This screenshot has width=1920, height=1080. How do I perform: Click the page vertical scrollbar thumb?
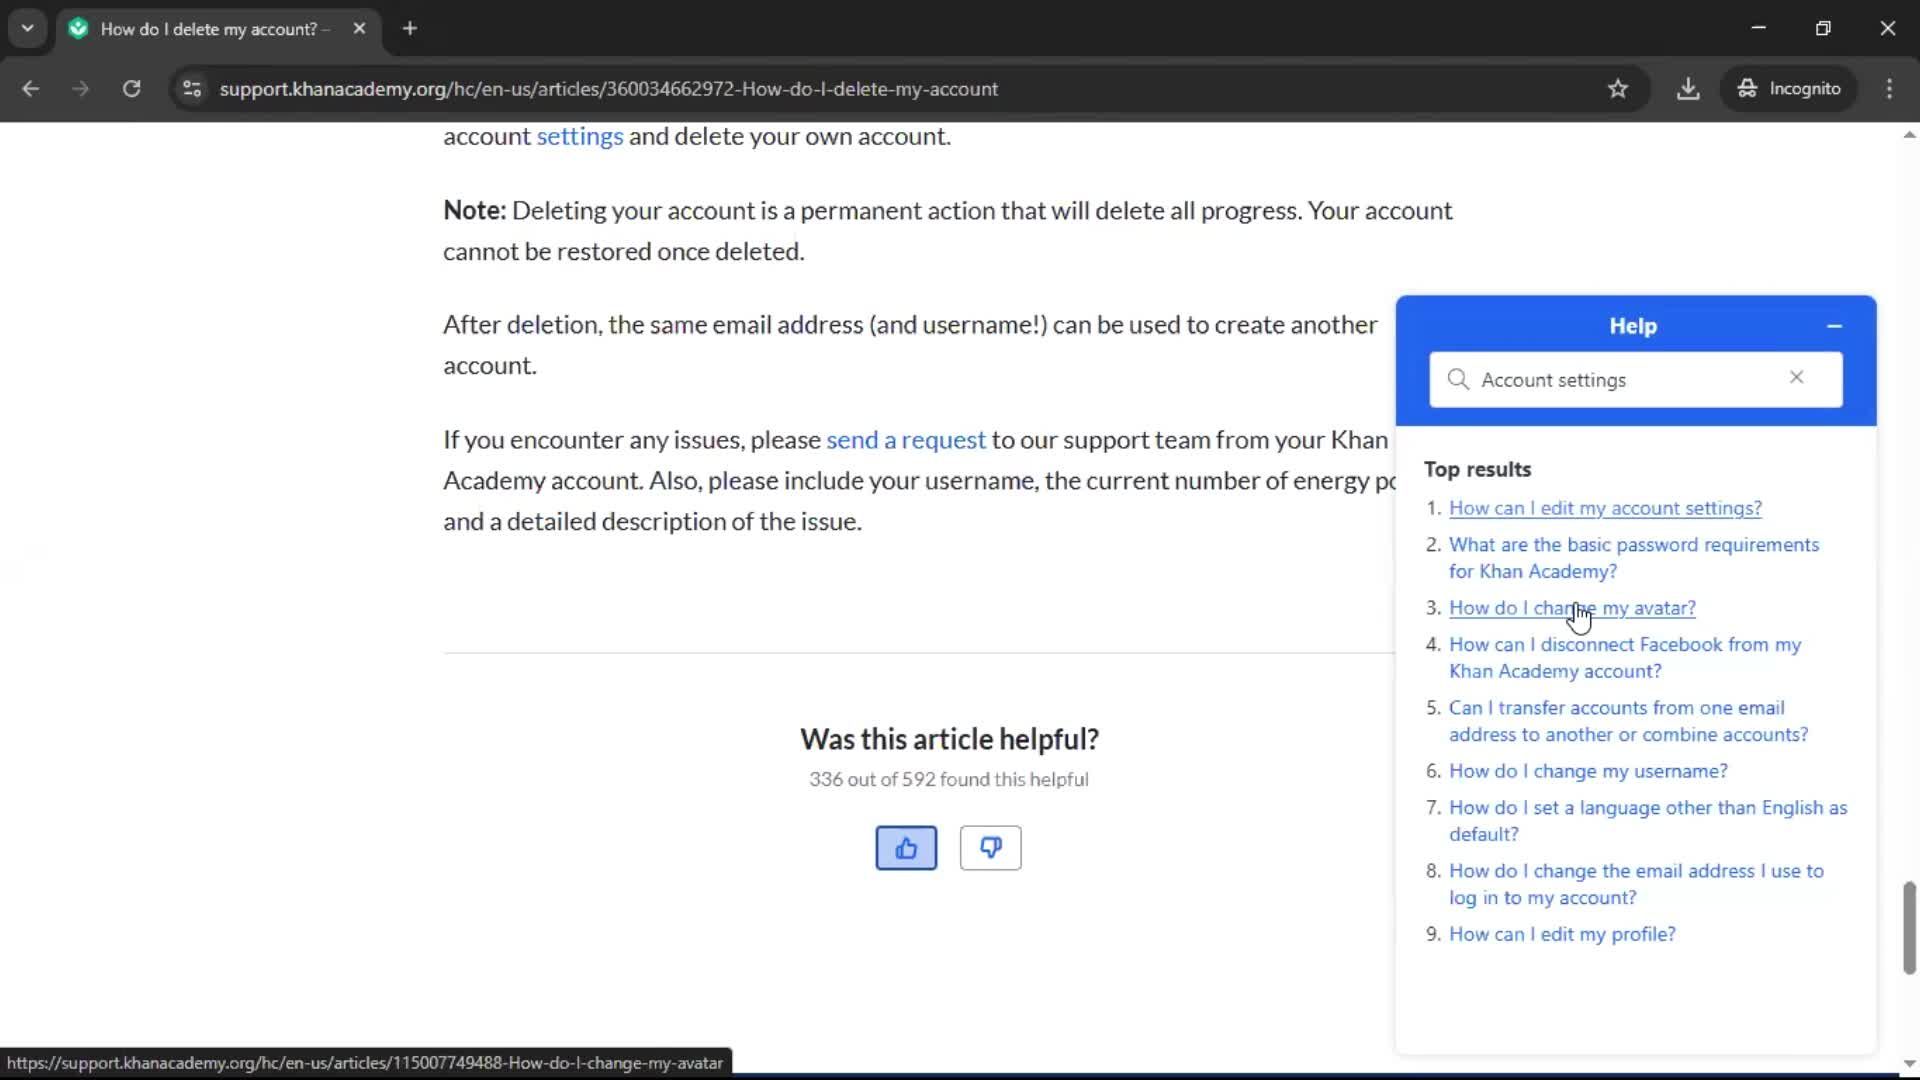[x=1909, y=927]
